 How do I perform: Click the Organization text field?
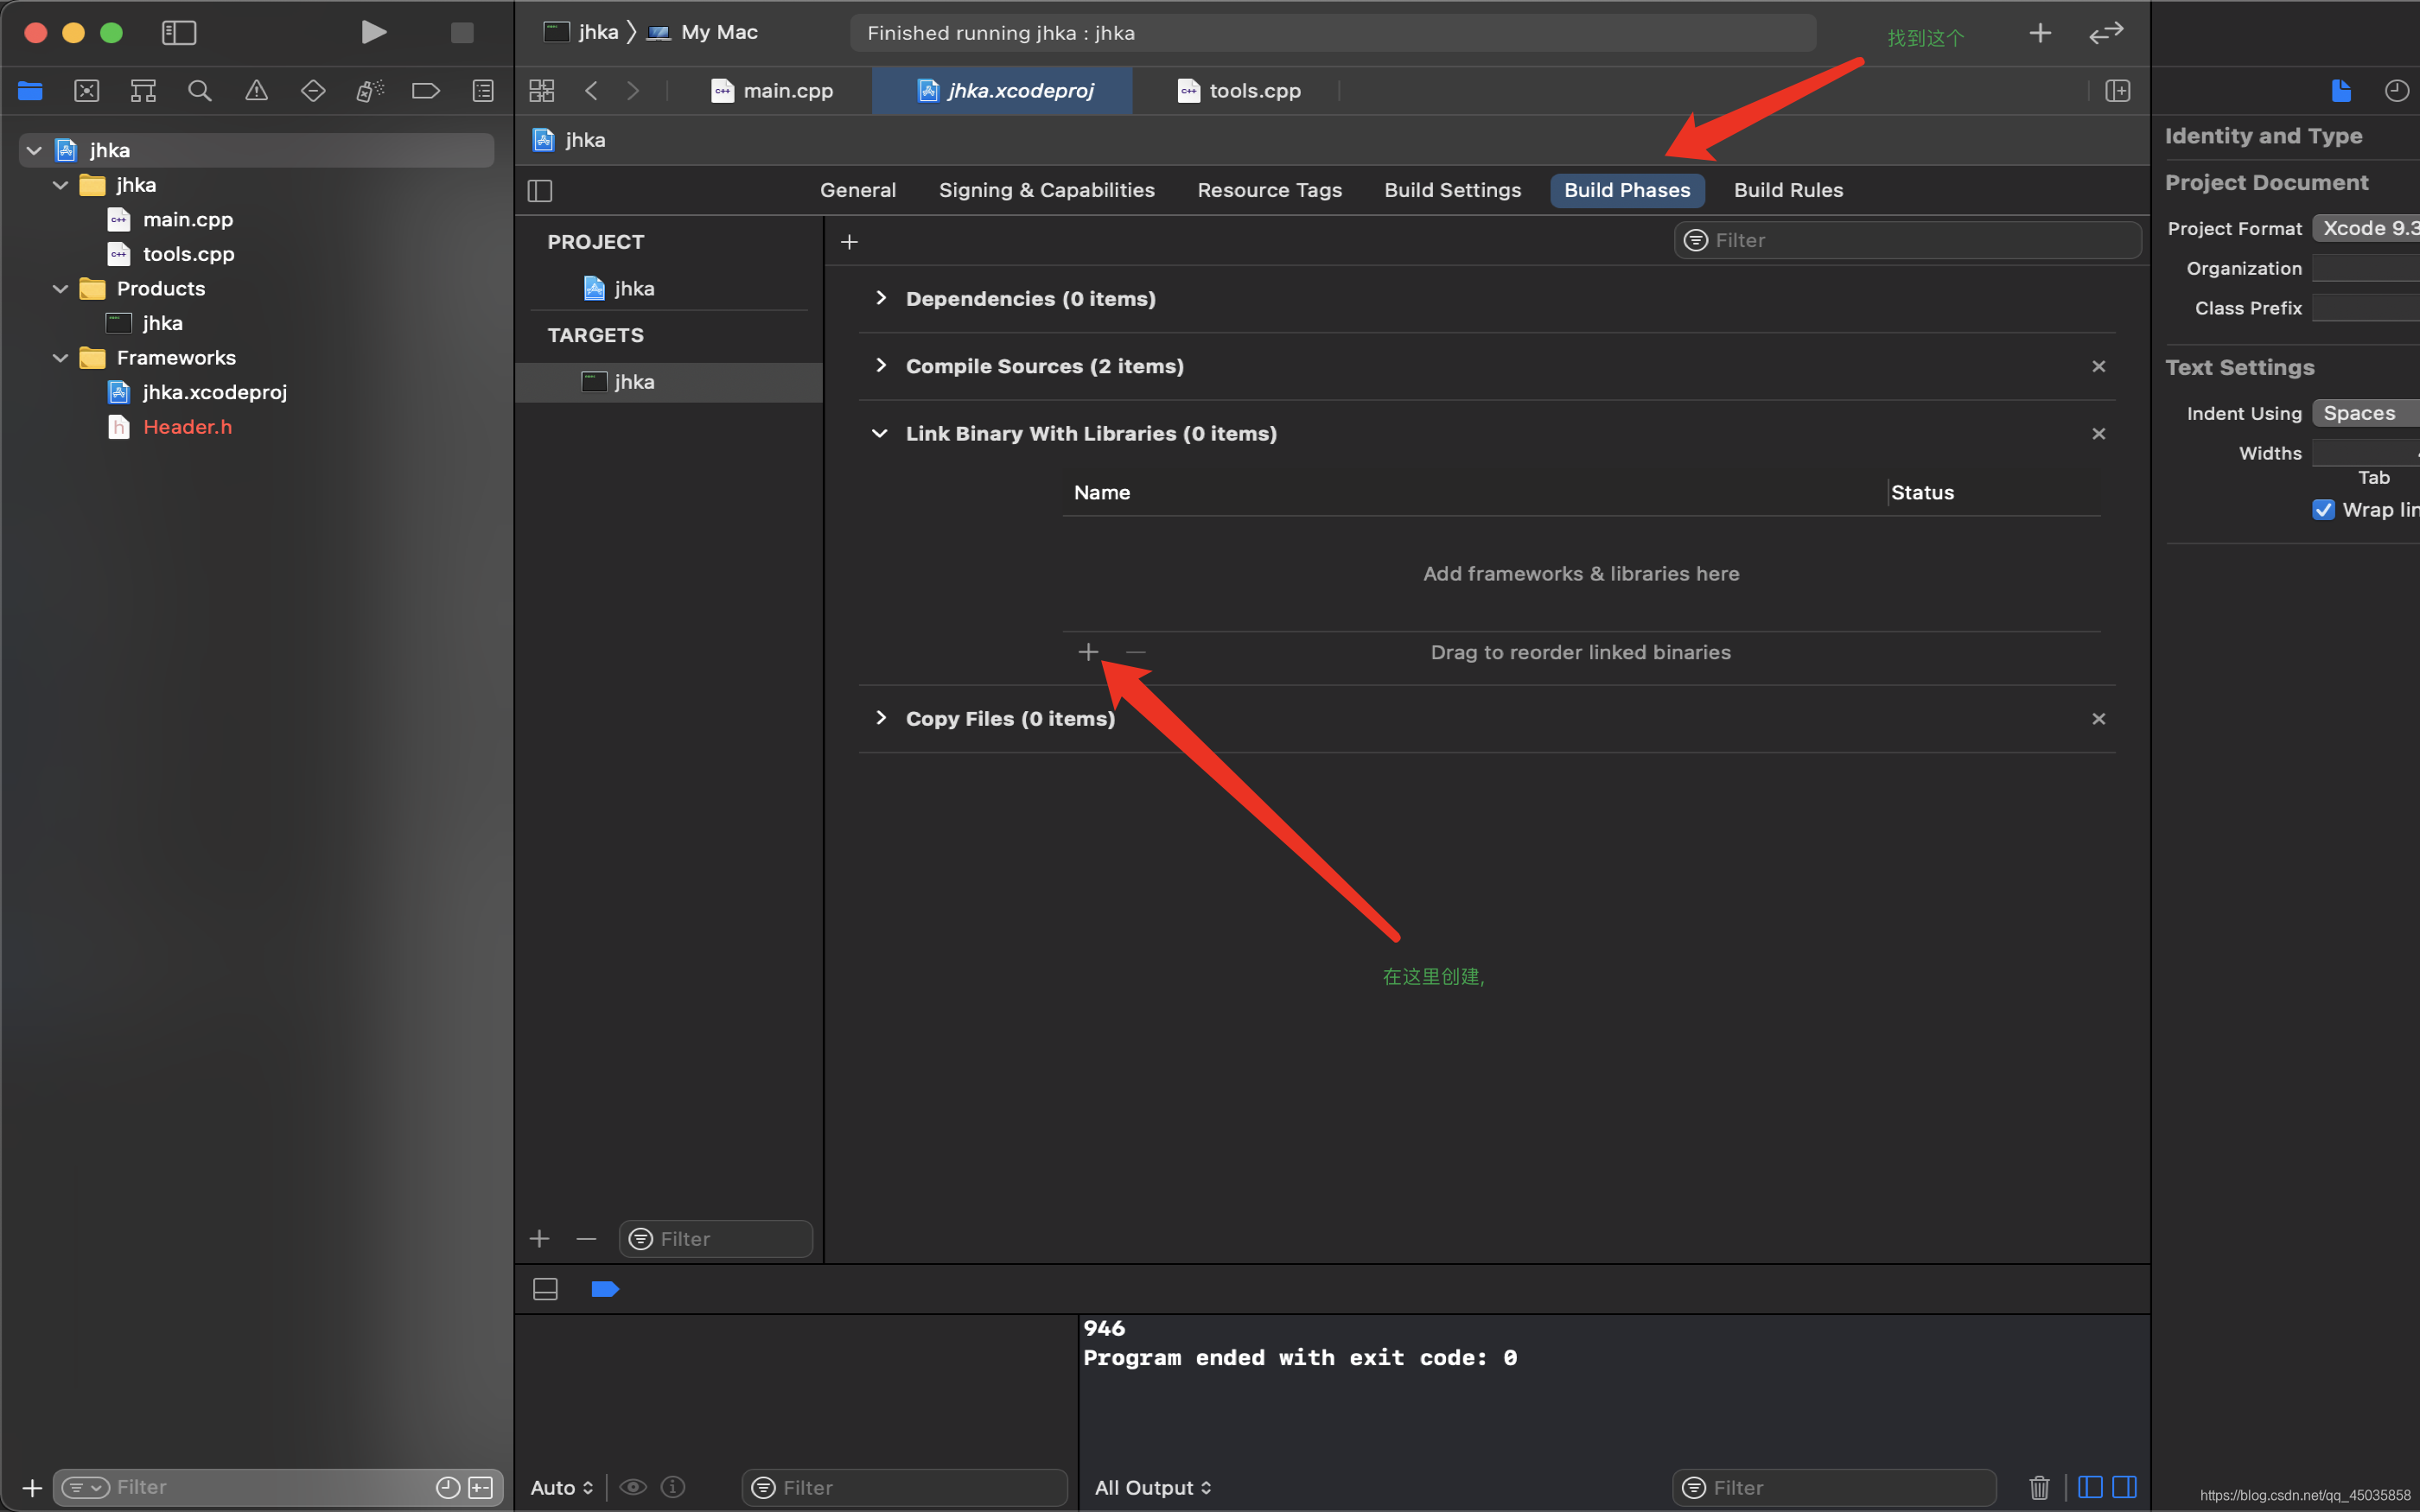(2366, 268)
